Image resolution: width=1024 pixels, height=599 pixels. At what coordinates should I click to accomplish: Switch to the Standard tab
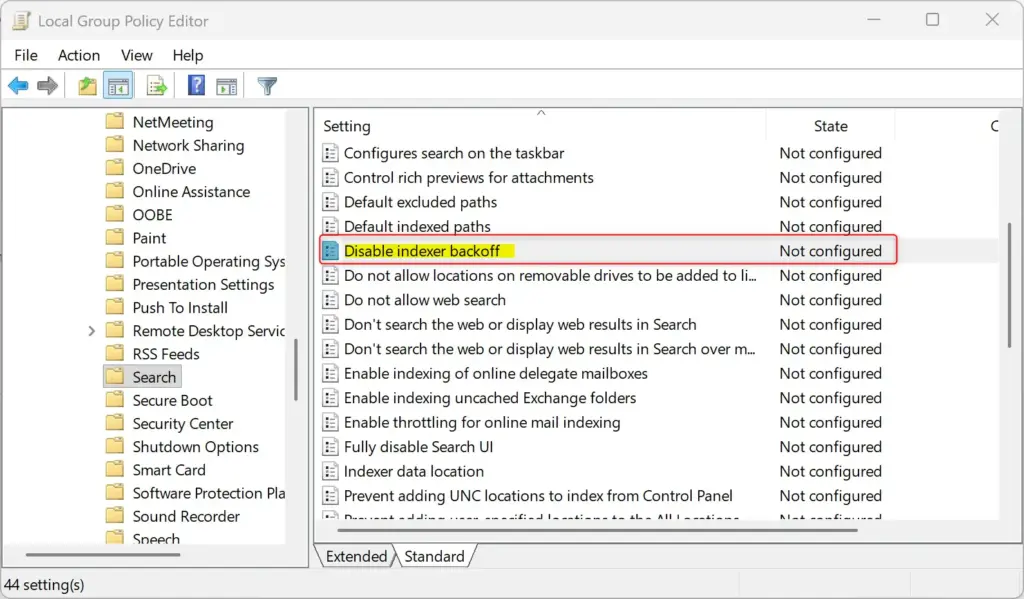point(434,557)
